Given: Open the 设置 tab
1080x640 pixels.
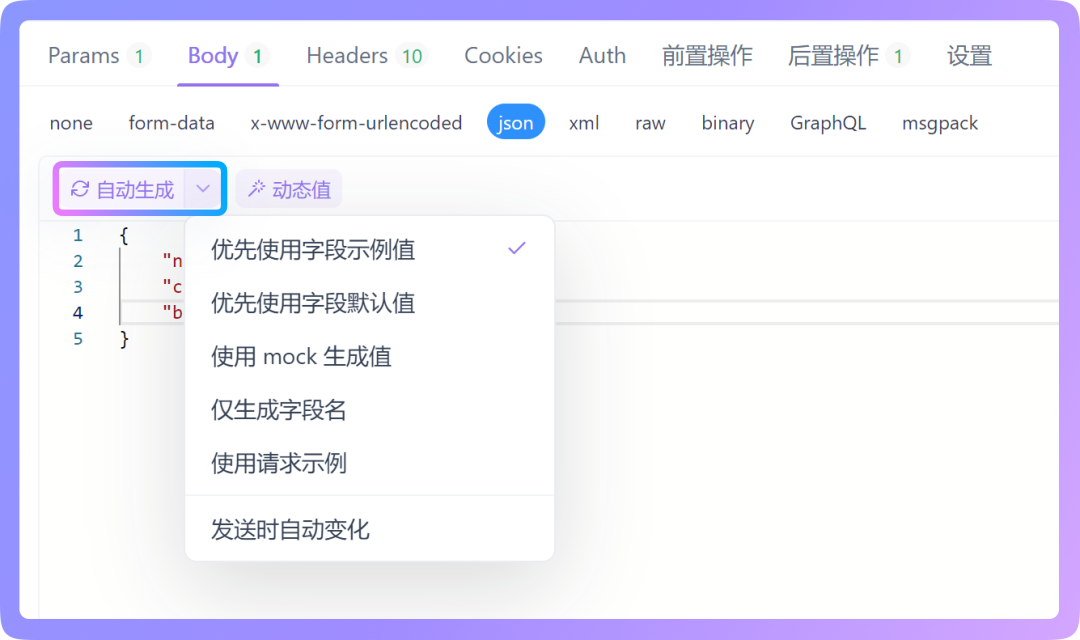Looking at the screenshot, I should 967,56.
